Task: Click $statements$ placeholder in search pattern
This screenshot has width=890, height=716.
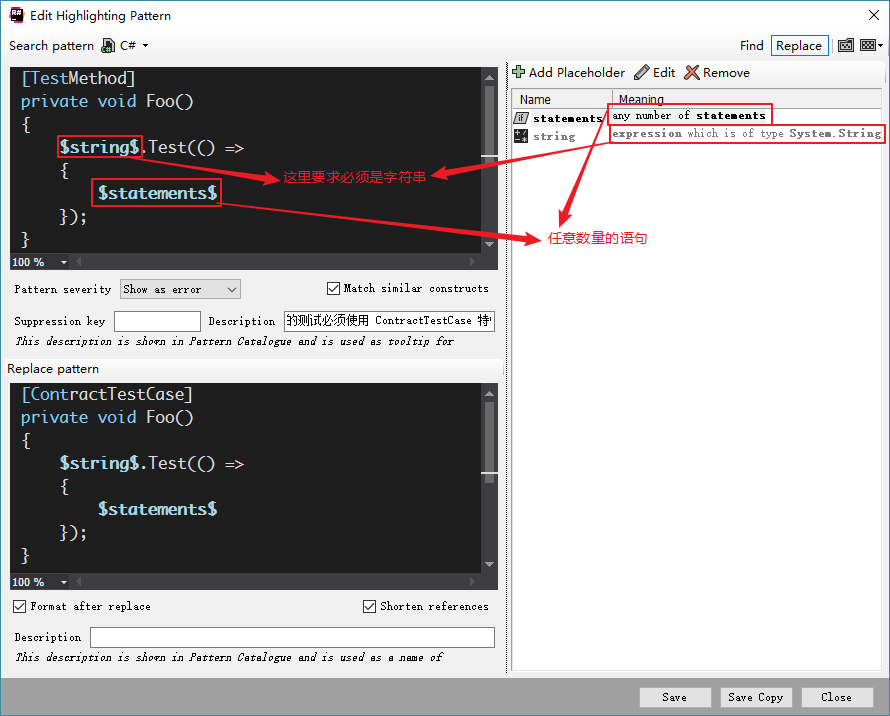Action: pos(157,193)
